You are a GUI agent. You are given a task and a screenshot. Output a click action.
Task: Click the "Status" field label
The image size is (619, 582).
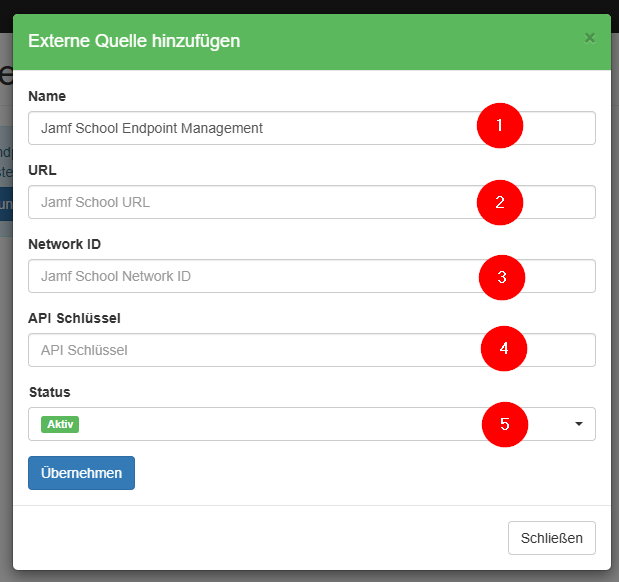tap(49, 392)
